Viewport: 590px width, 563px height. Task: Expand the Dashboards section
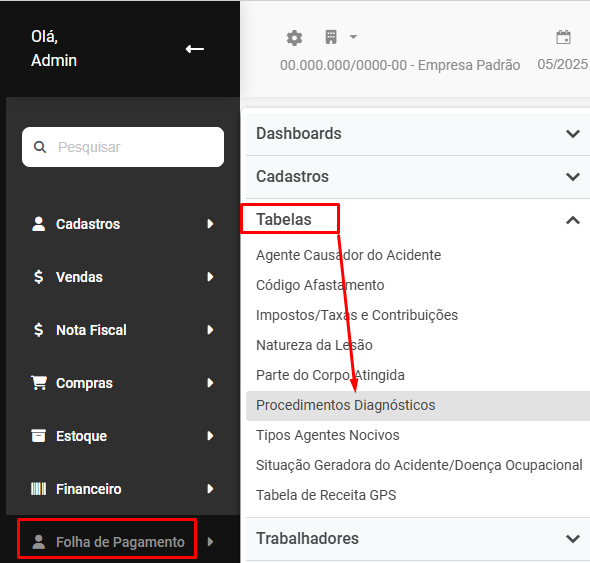pos(418,134)
